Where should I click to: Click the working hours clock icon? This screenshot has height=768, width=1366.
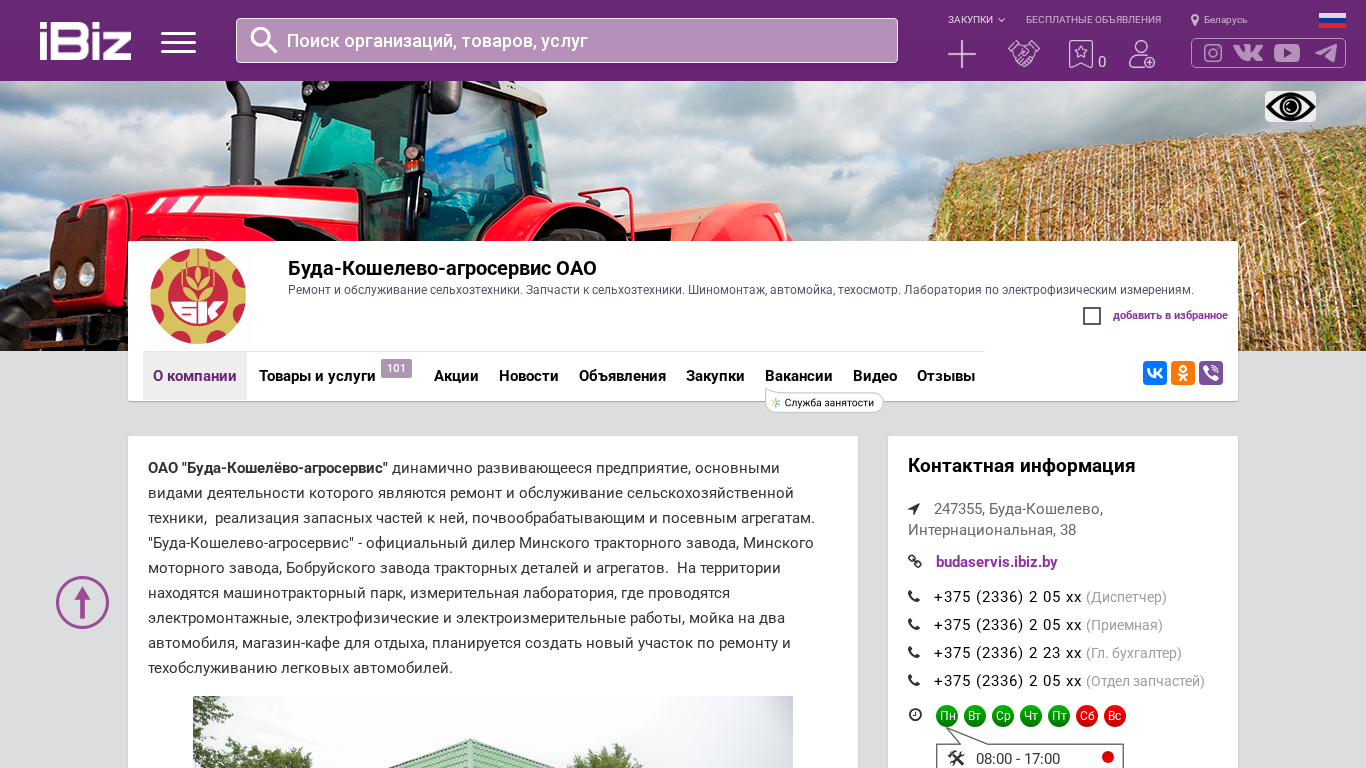click(915, 715)
